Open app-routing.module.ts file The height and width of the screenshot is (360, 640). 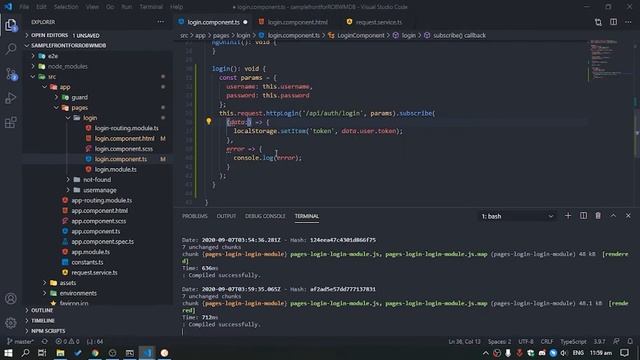pyautogui.click(x=102, y=200)
